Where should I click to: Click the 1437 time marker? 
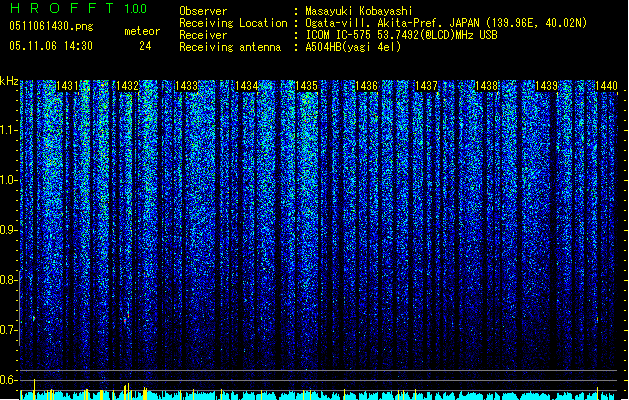click(426, 86)
